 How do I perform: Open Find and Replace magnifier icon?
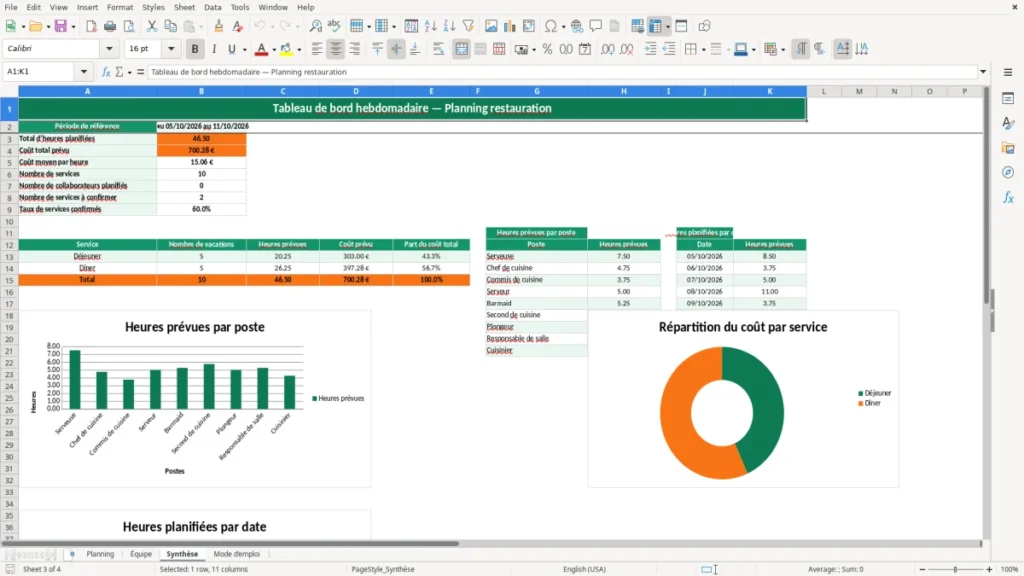[x=315, y=26]
